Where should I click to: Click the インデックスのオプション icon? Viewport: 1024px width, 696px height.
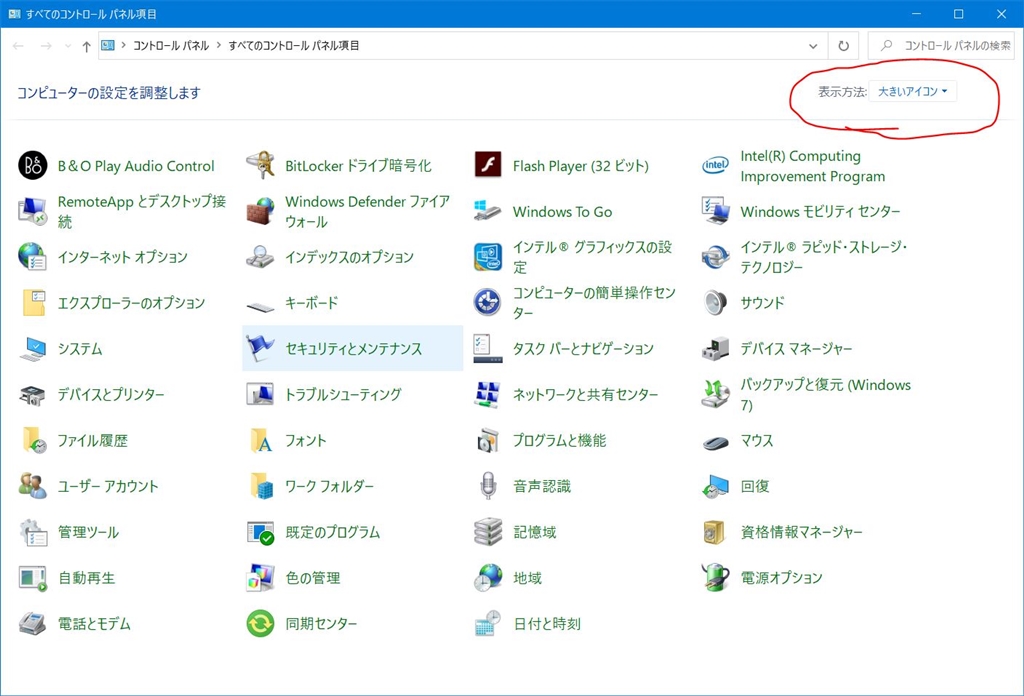(x=260, y=257)
